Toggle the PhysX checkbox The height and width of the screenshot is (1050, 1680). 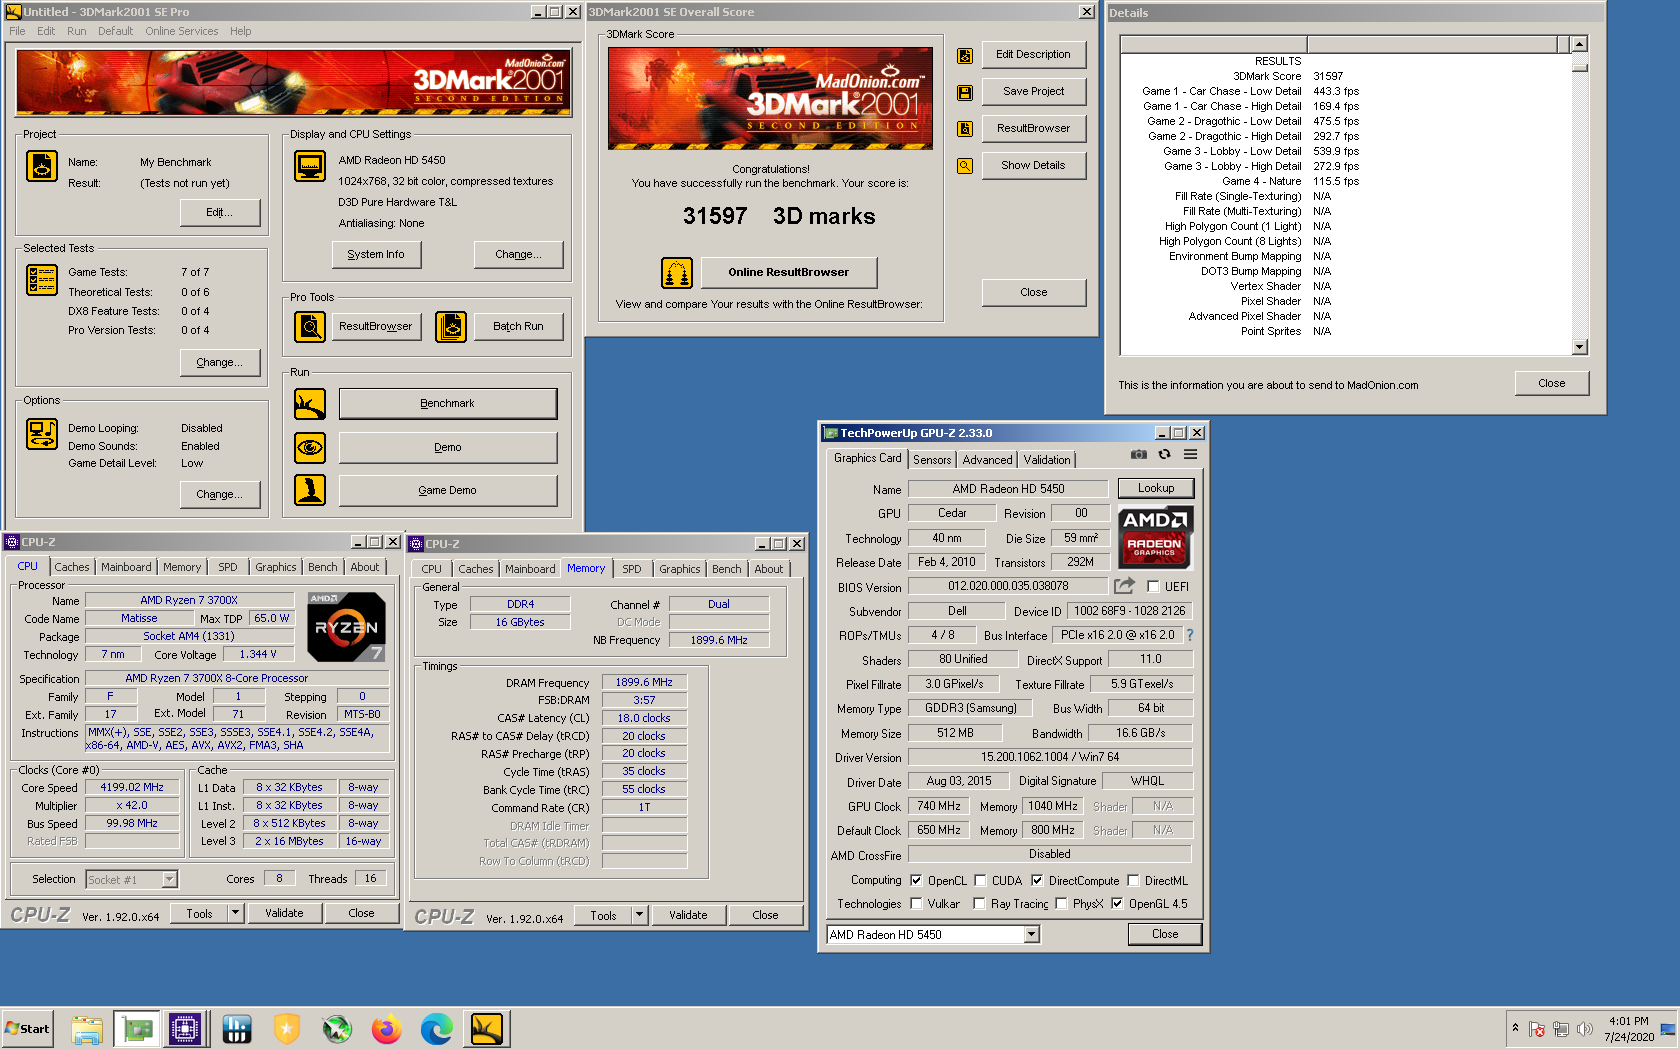coord(1061,904)
